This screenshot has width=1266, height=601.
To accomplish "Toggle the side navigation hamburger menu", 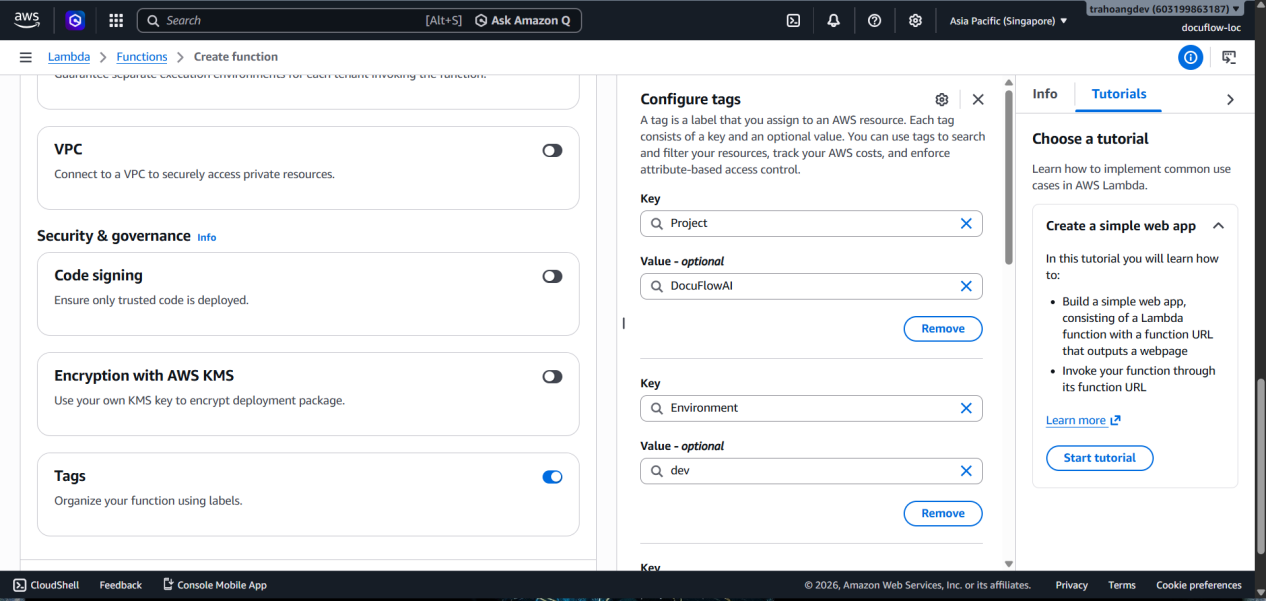I will tap(26, 57).
